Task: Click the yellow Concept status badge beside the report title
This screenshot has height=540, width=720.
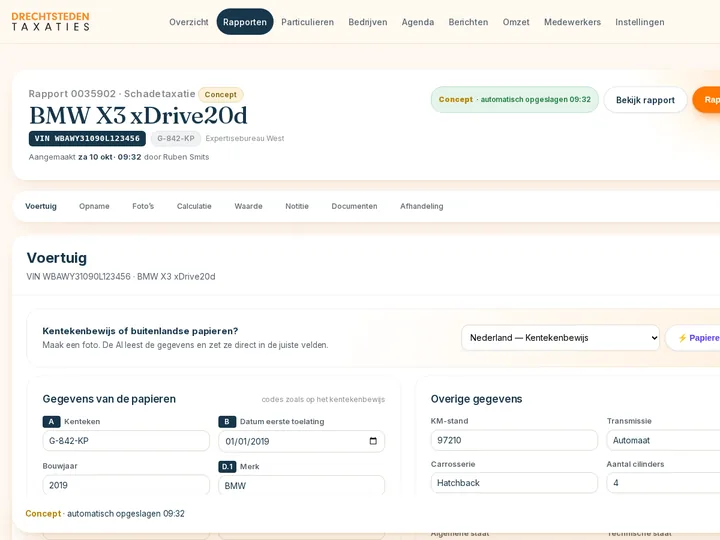Action: coord(220,95)
